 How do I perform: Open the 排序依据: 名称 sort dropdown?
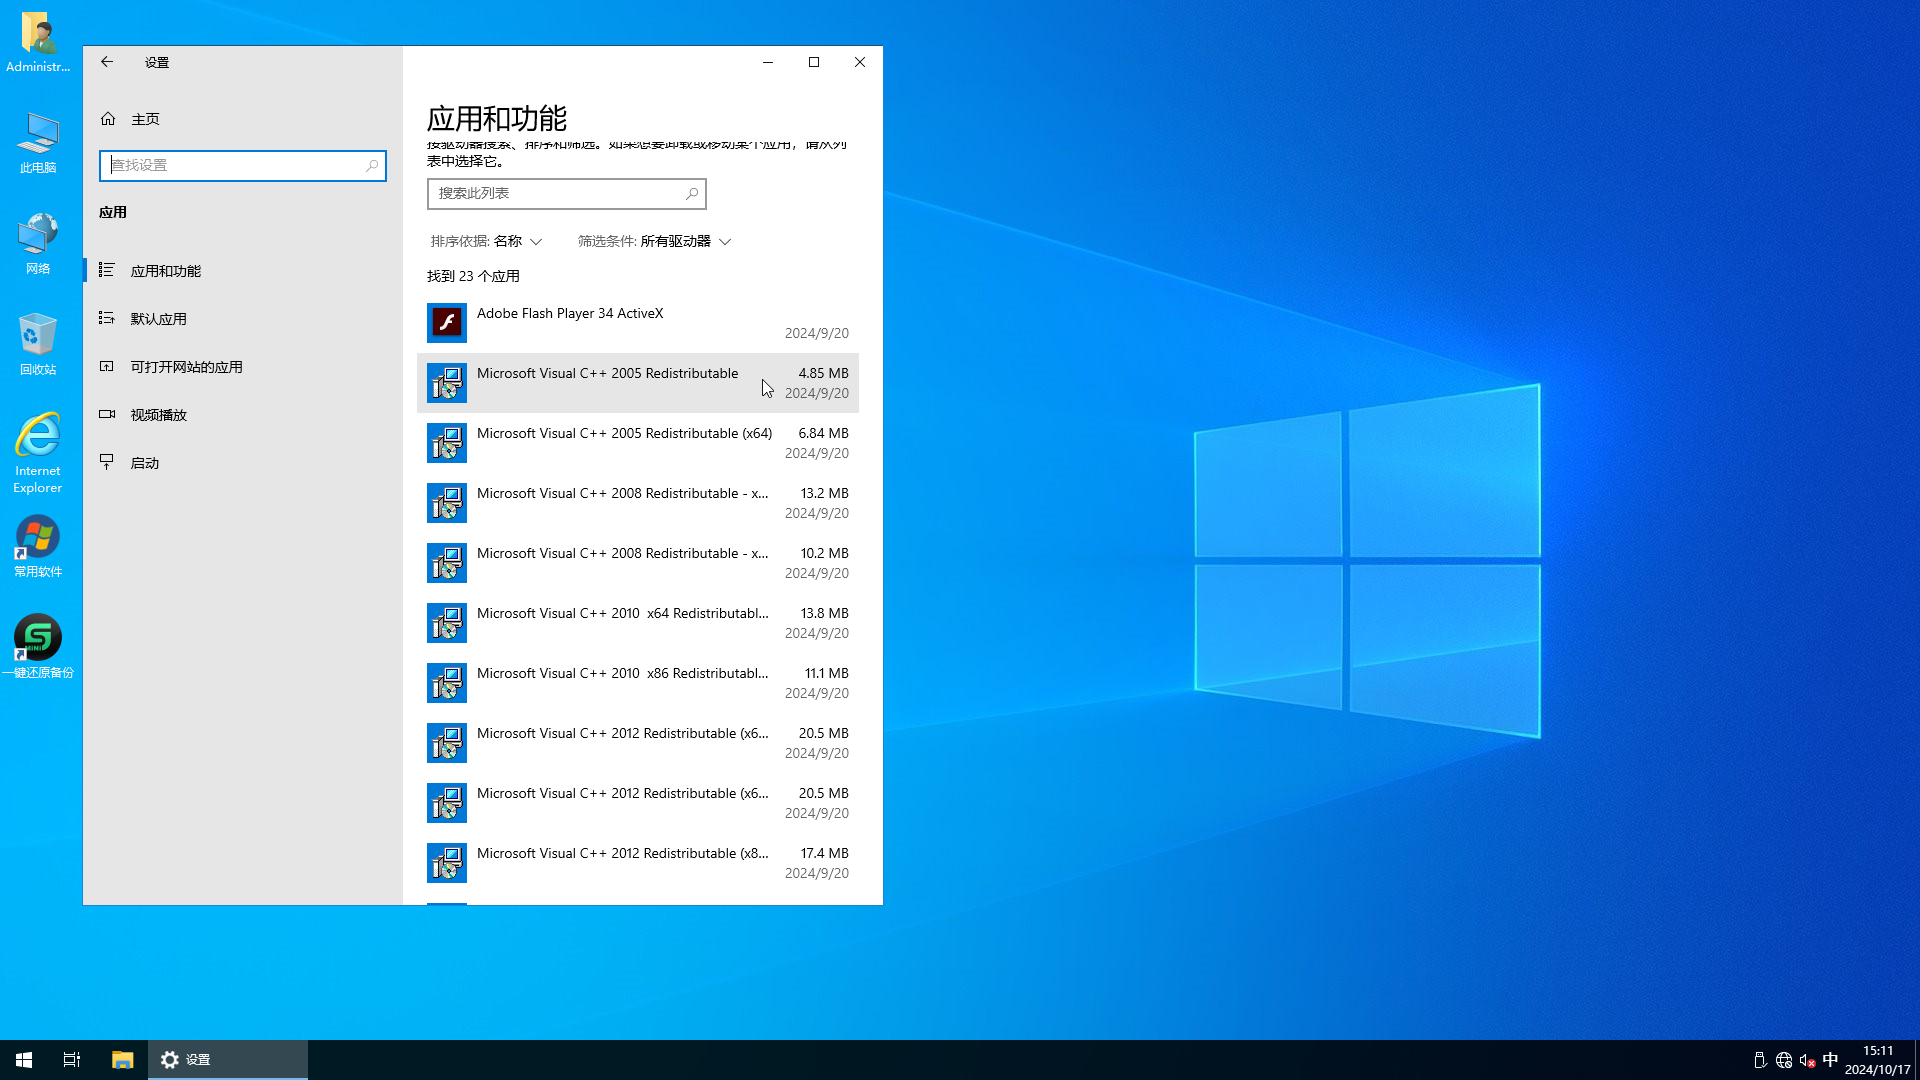pos(486,242)
